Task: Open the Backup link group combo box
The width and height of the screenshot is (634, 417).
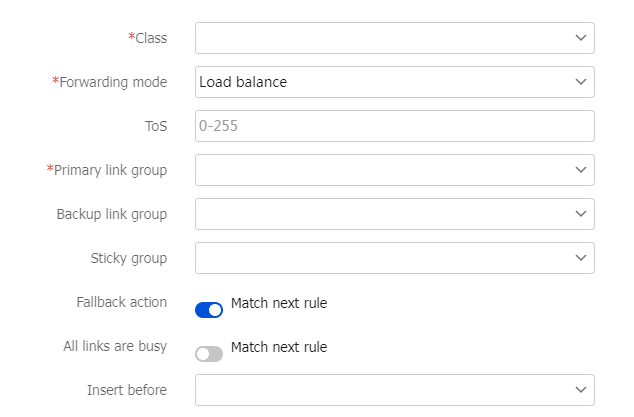Action: tap(380, 214)
